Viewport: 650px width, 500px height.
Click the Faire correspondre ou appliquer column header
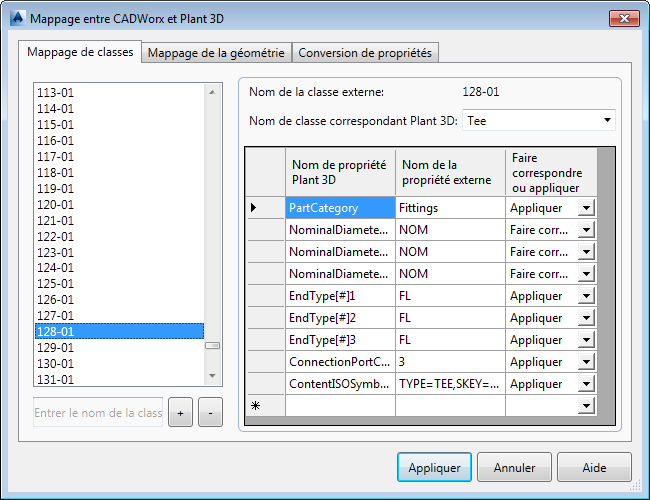(551, 172)
